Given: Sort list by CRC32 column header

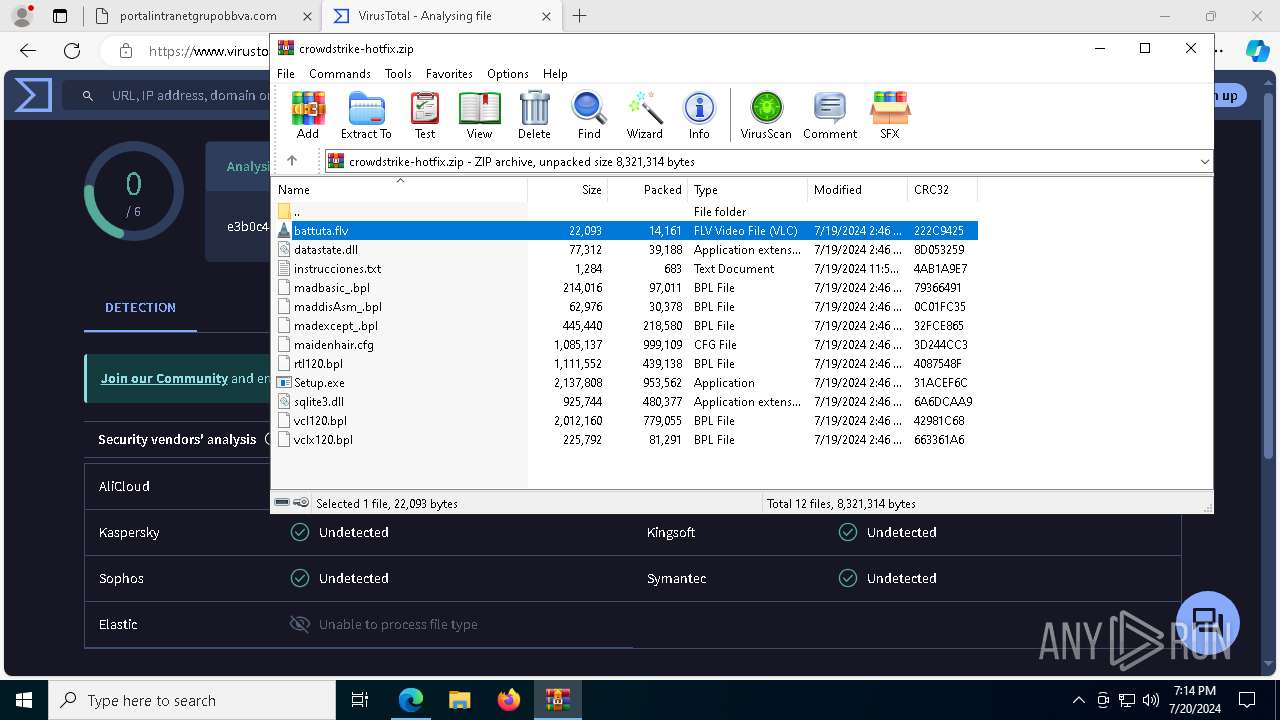Looking at the screenshot, I should pos(942,189).
